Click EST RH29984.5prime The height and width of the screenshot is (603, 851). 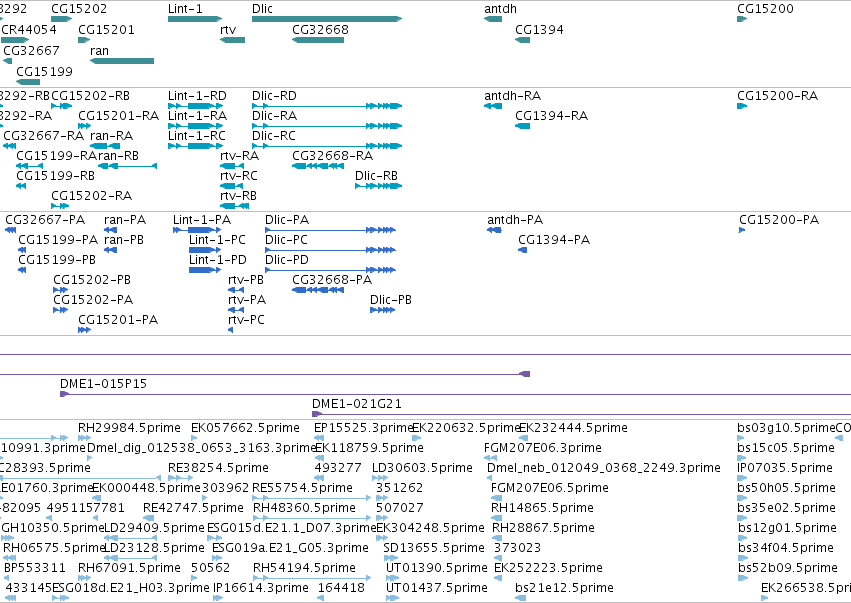pyautogui.click(x=129, y=428)
